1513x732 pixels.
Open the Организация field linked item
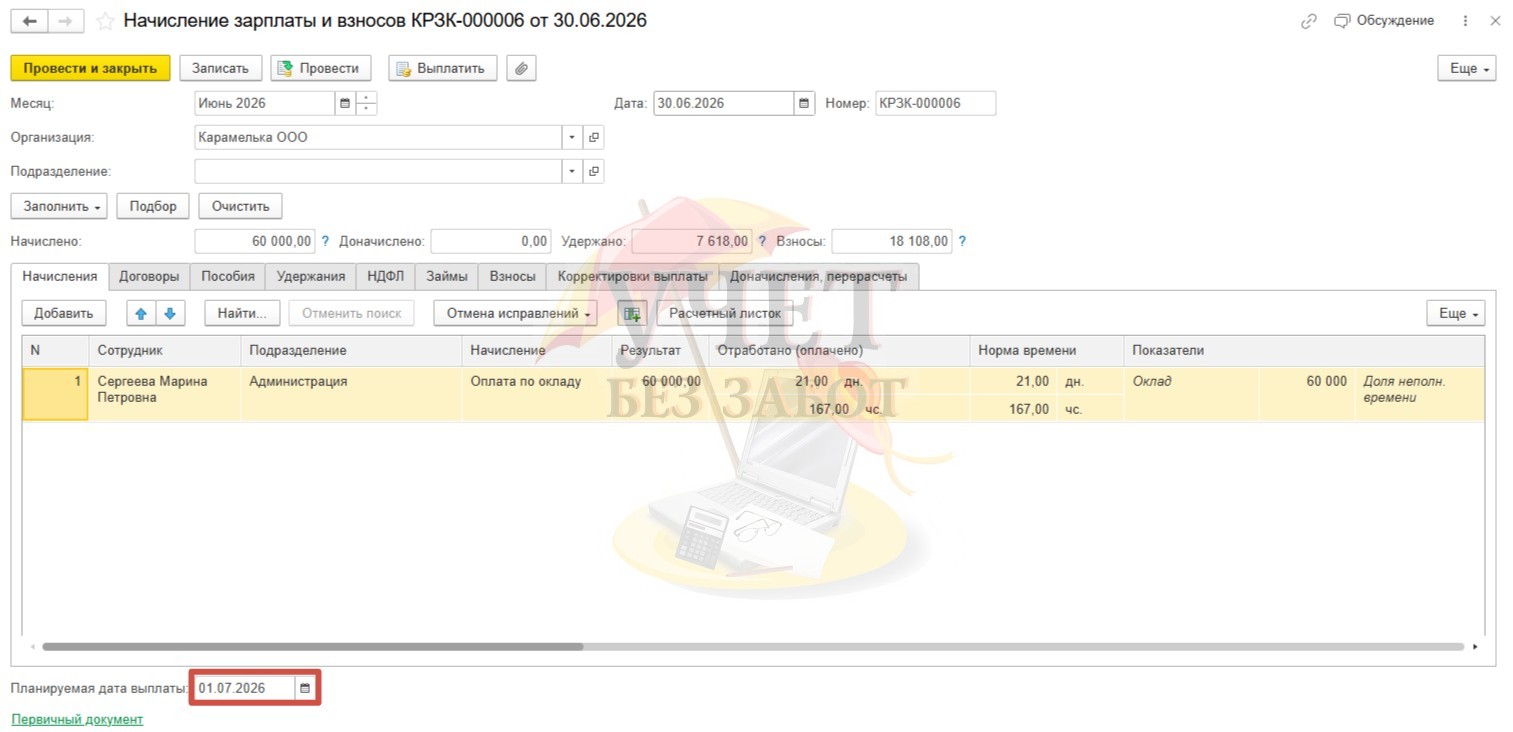[594, 137]
